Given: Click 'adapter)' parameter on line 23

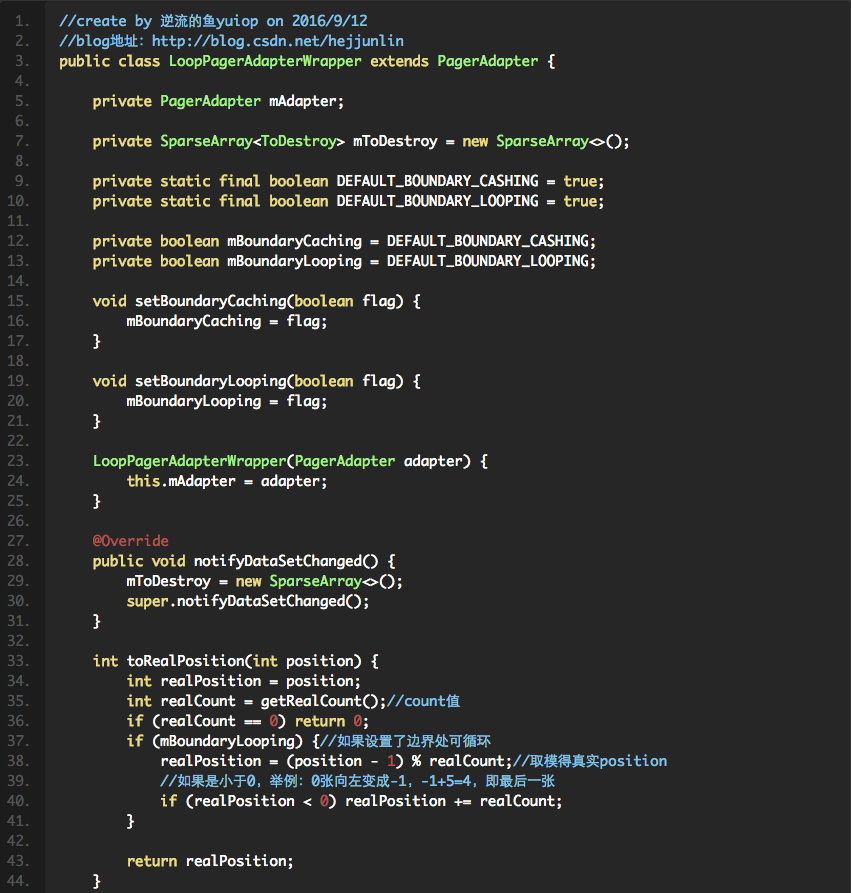Looking at the screenshot, I should tap(437, 461).
